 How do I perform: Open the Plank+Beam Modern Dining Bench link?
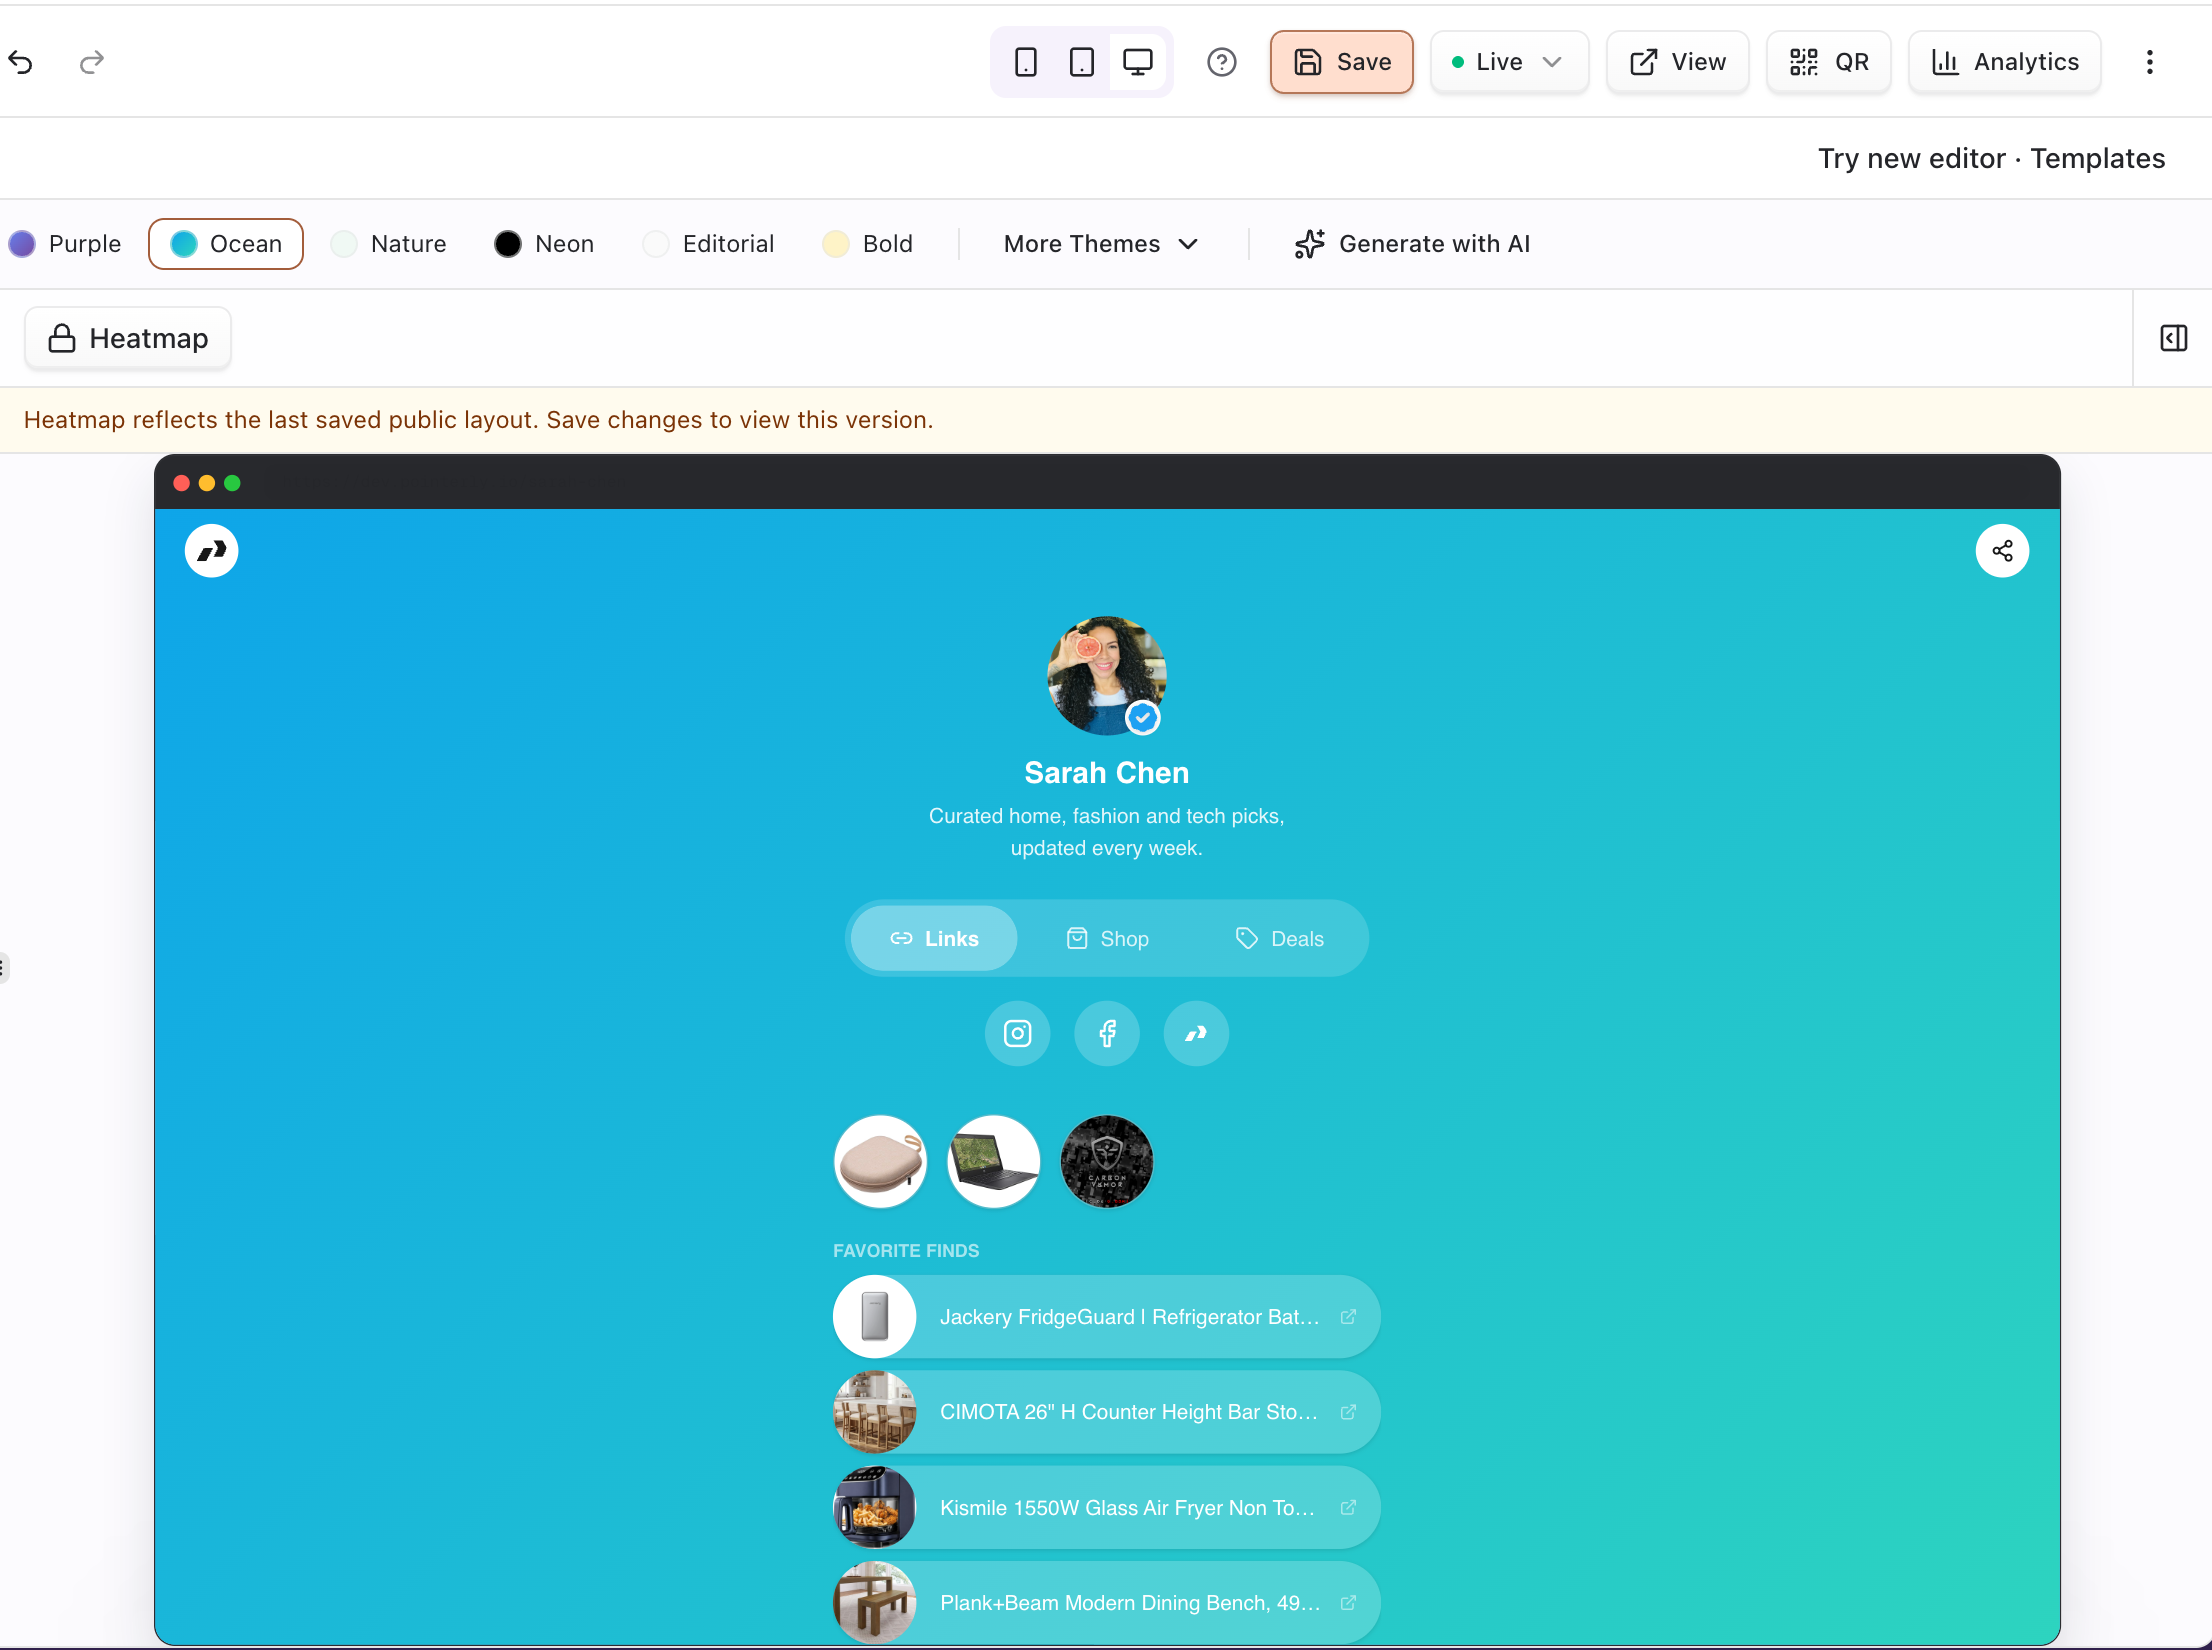[1106, 1602]
